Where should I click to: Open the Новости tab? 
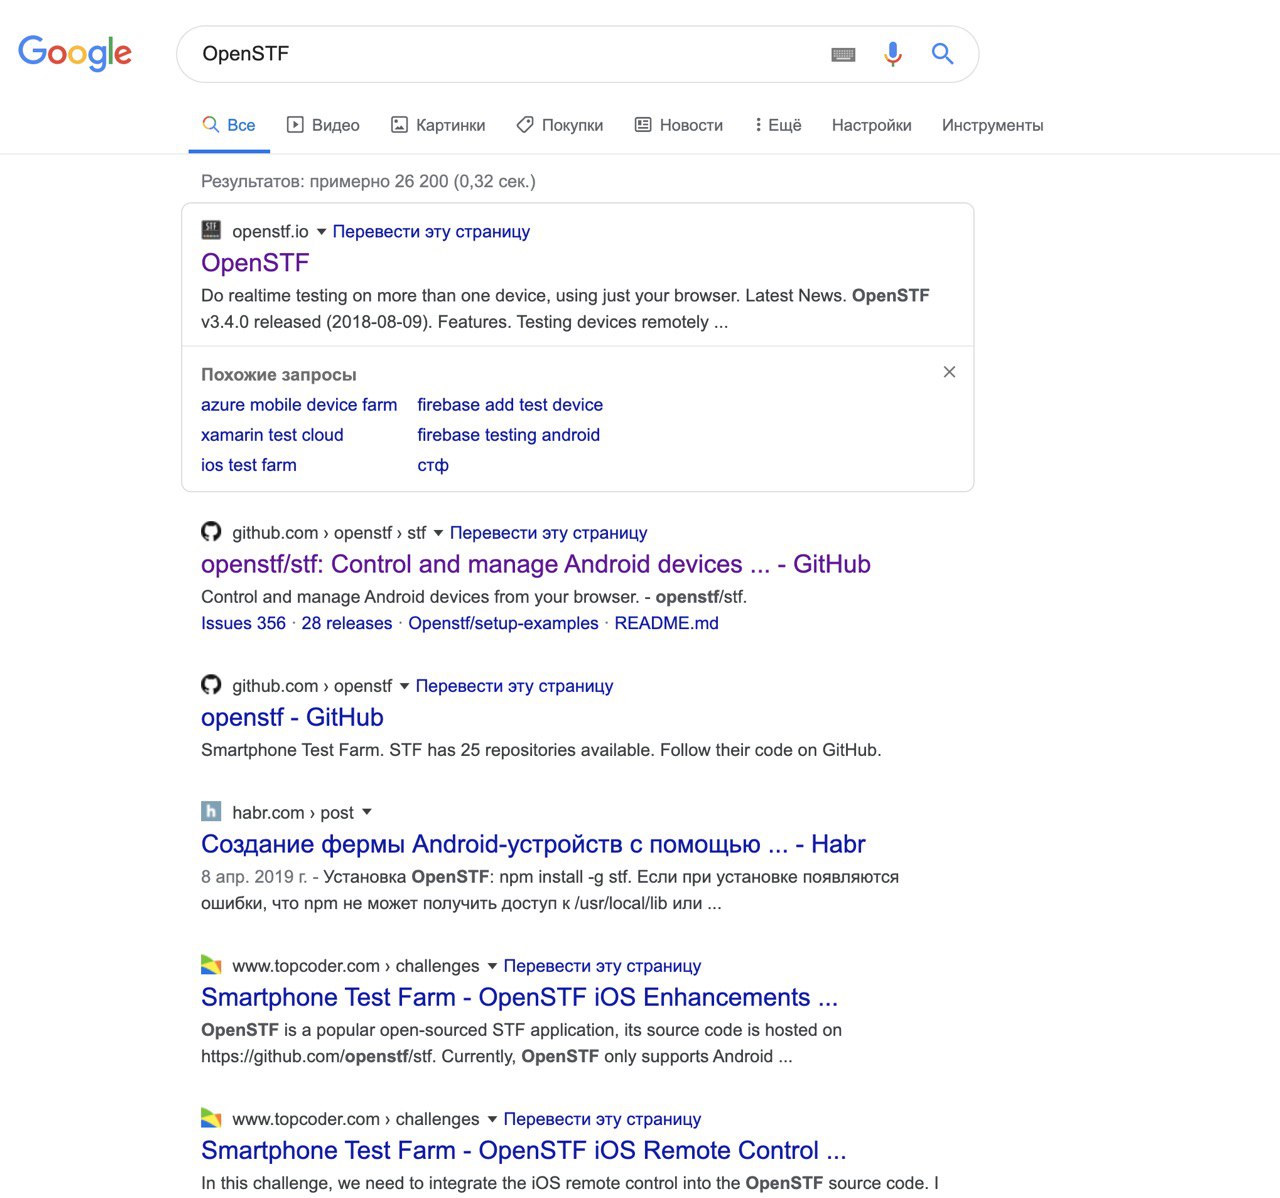(x=679, y=125)
